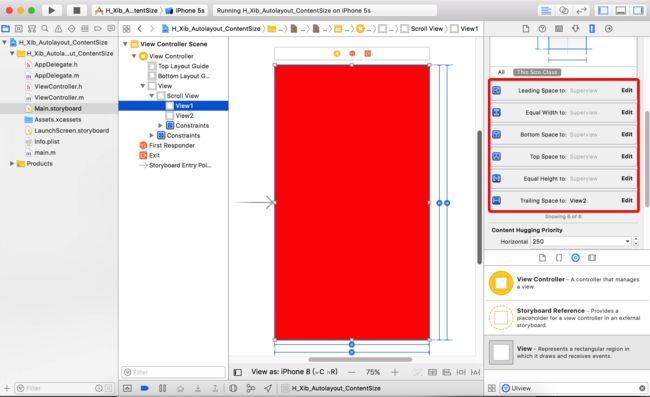Viewport: 650px width, 397px height.
Task: Open the Horizontal hugging priority dropdown
Action: click(x=628, y=241)
